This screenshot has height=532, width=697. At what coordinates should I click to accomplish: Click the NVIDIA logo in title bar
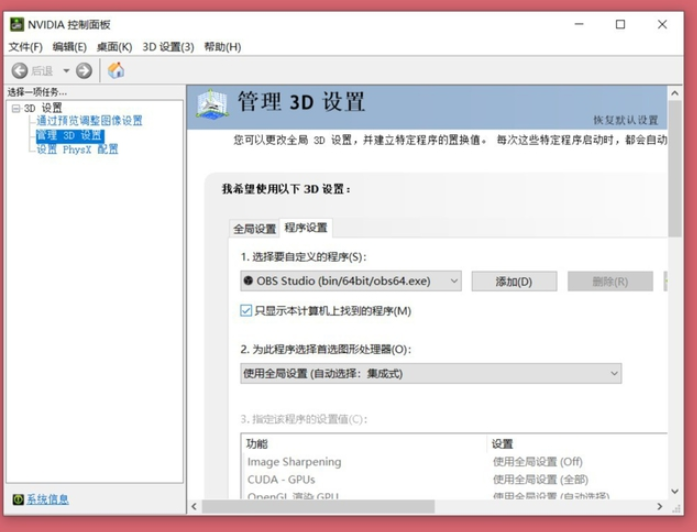(x=17, y=24)
